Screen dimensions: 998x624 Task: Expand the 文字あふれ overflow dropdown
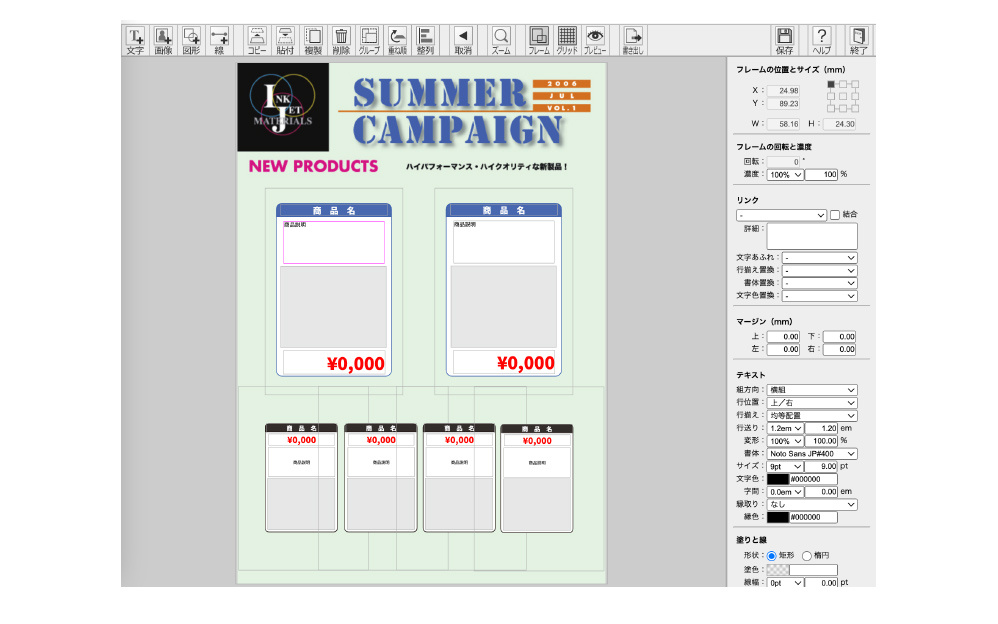[x=820, y=258]
